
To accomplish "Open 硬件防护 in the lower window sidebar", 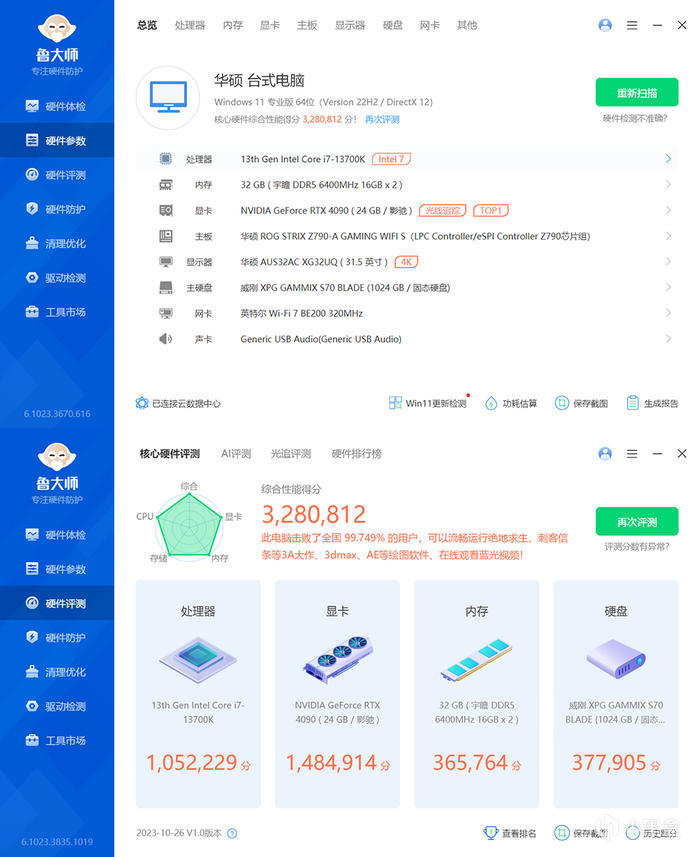I will pos(57,637).
